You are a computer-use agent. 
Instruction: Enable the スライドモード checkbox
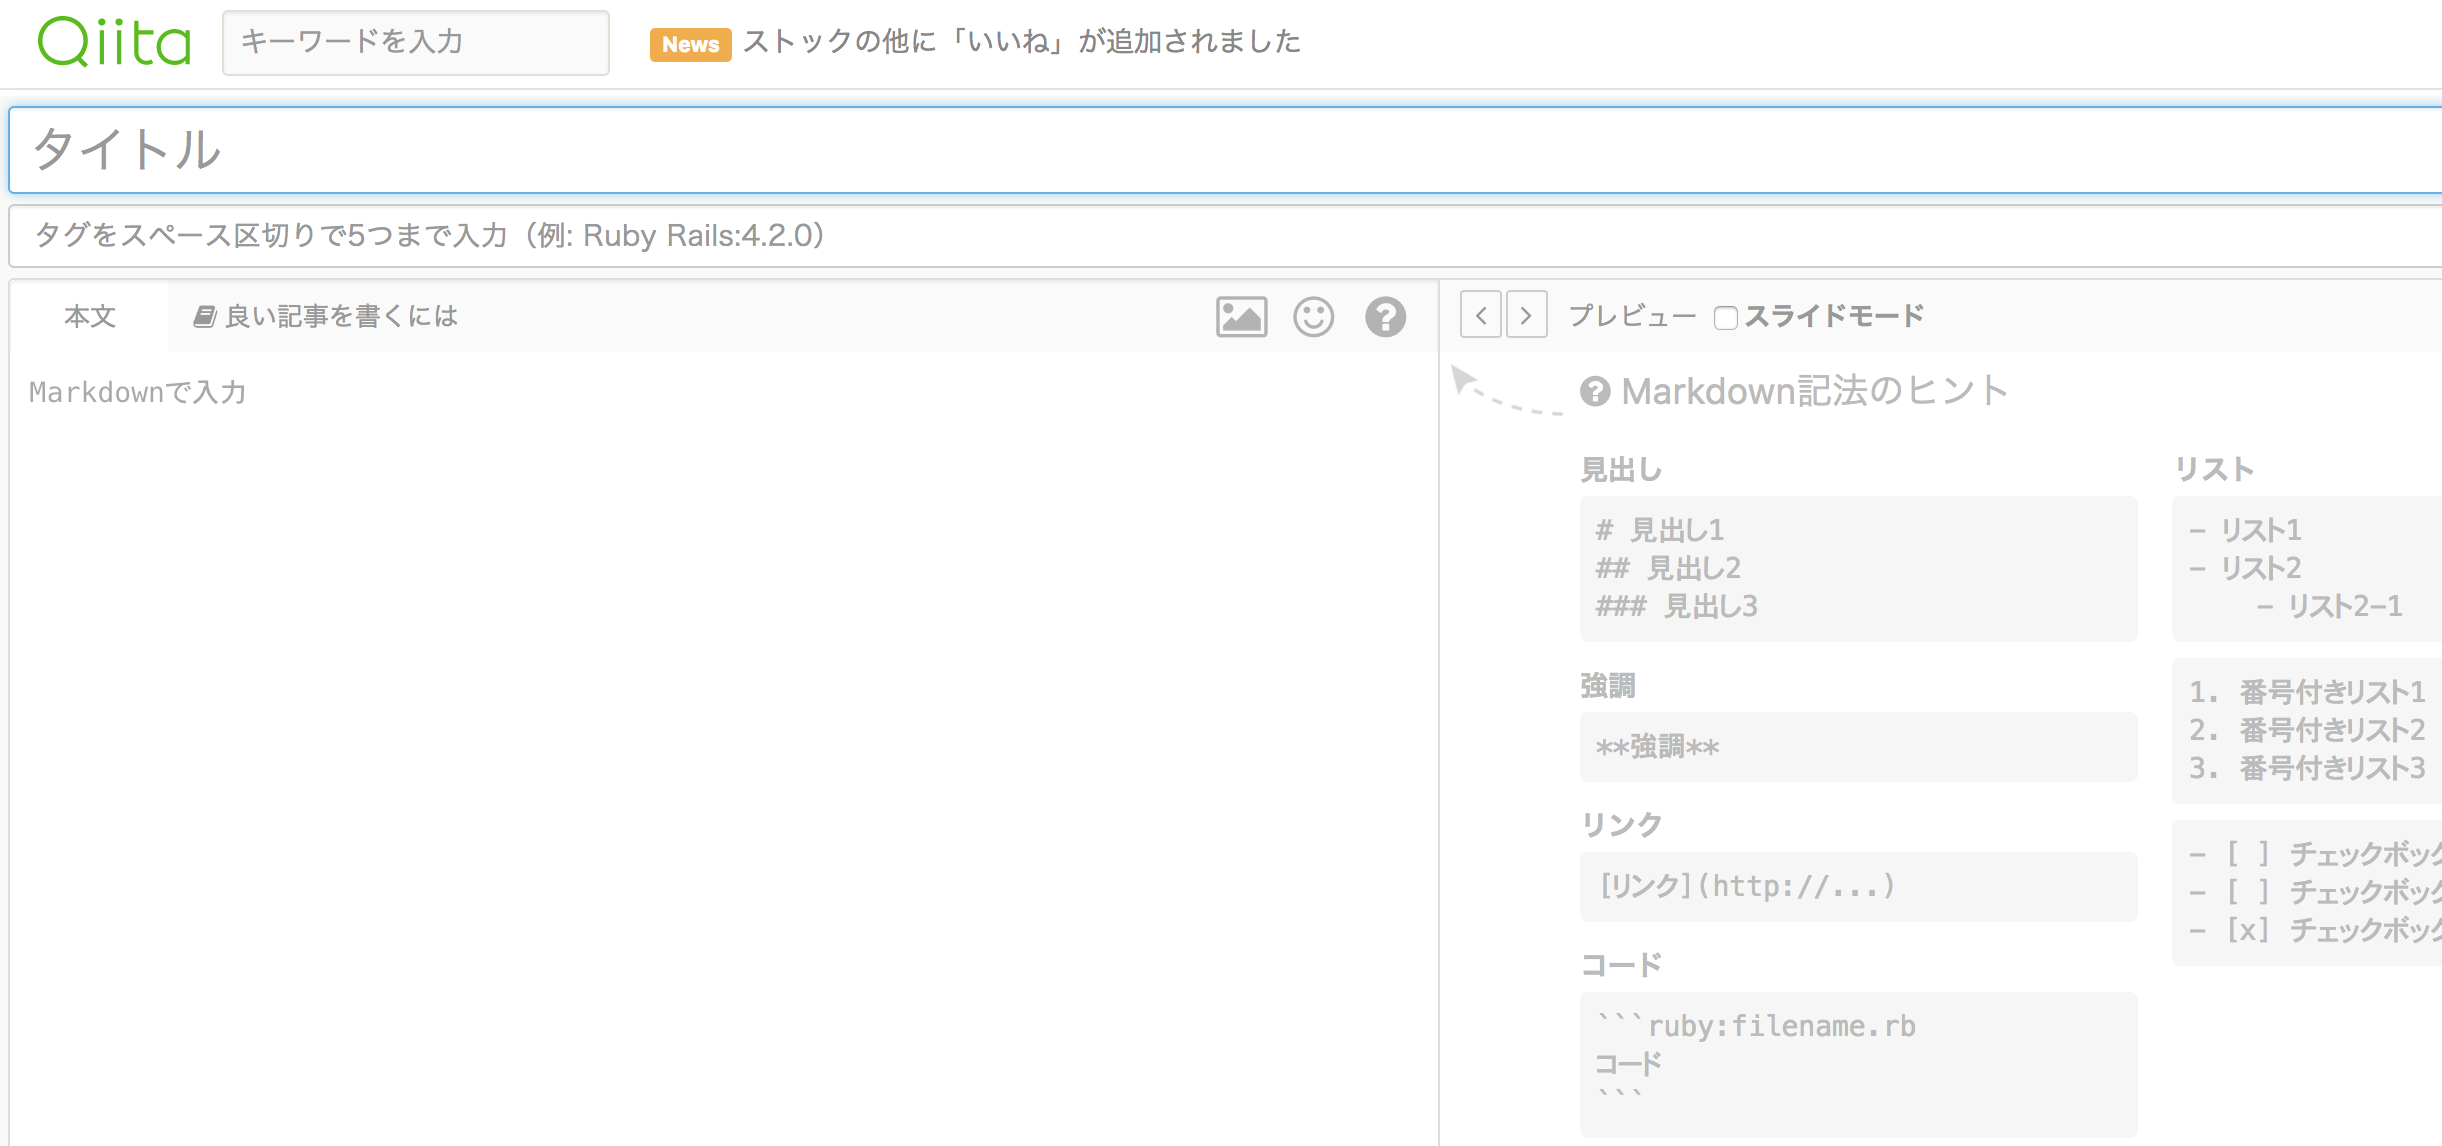coord(1725,317)
